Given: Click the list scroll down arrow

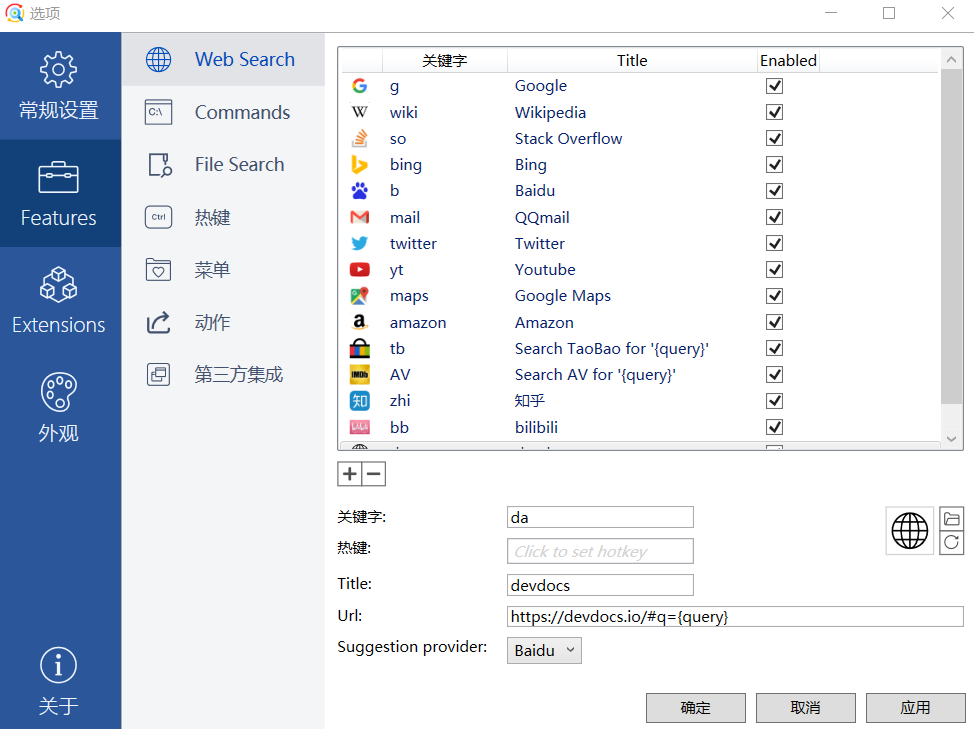Looking at the screenshot, I should pyautogui.click(x=951, y=438).
